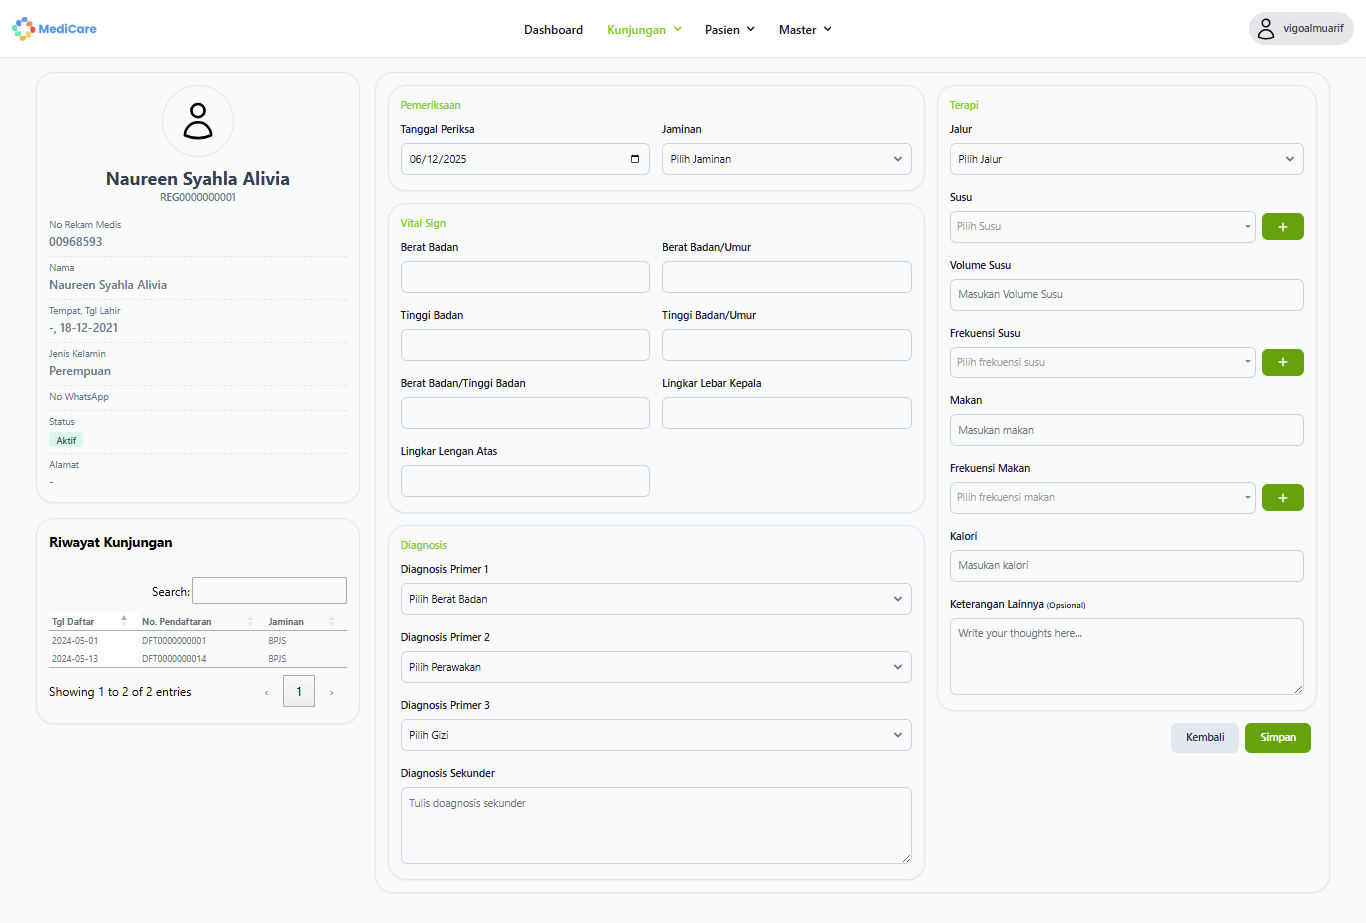
Task: Focus the Berat Badan/Umur input field
Action: click(787, 277)
